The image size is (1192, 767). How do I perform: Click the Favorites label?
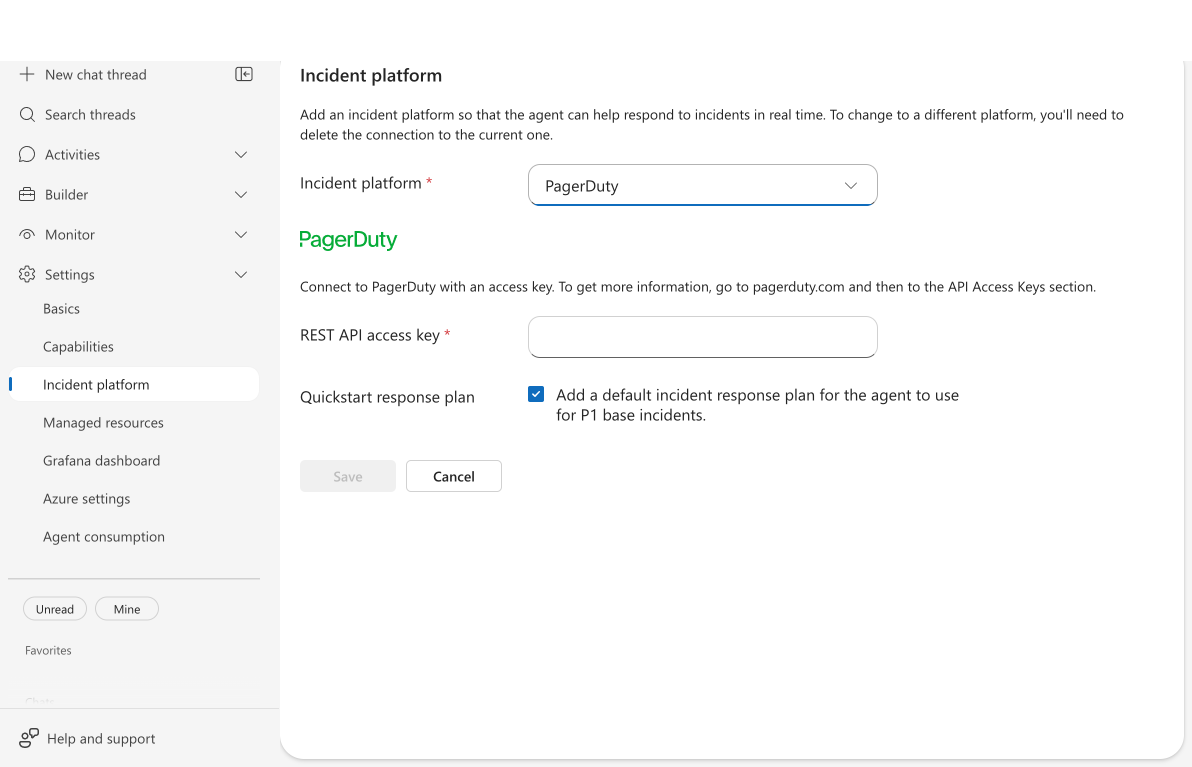pyautogui.click(x=48, y=651)
